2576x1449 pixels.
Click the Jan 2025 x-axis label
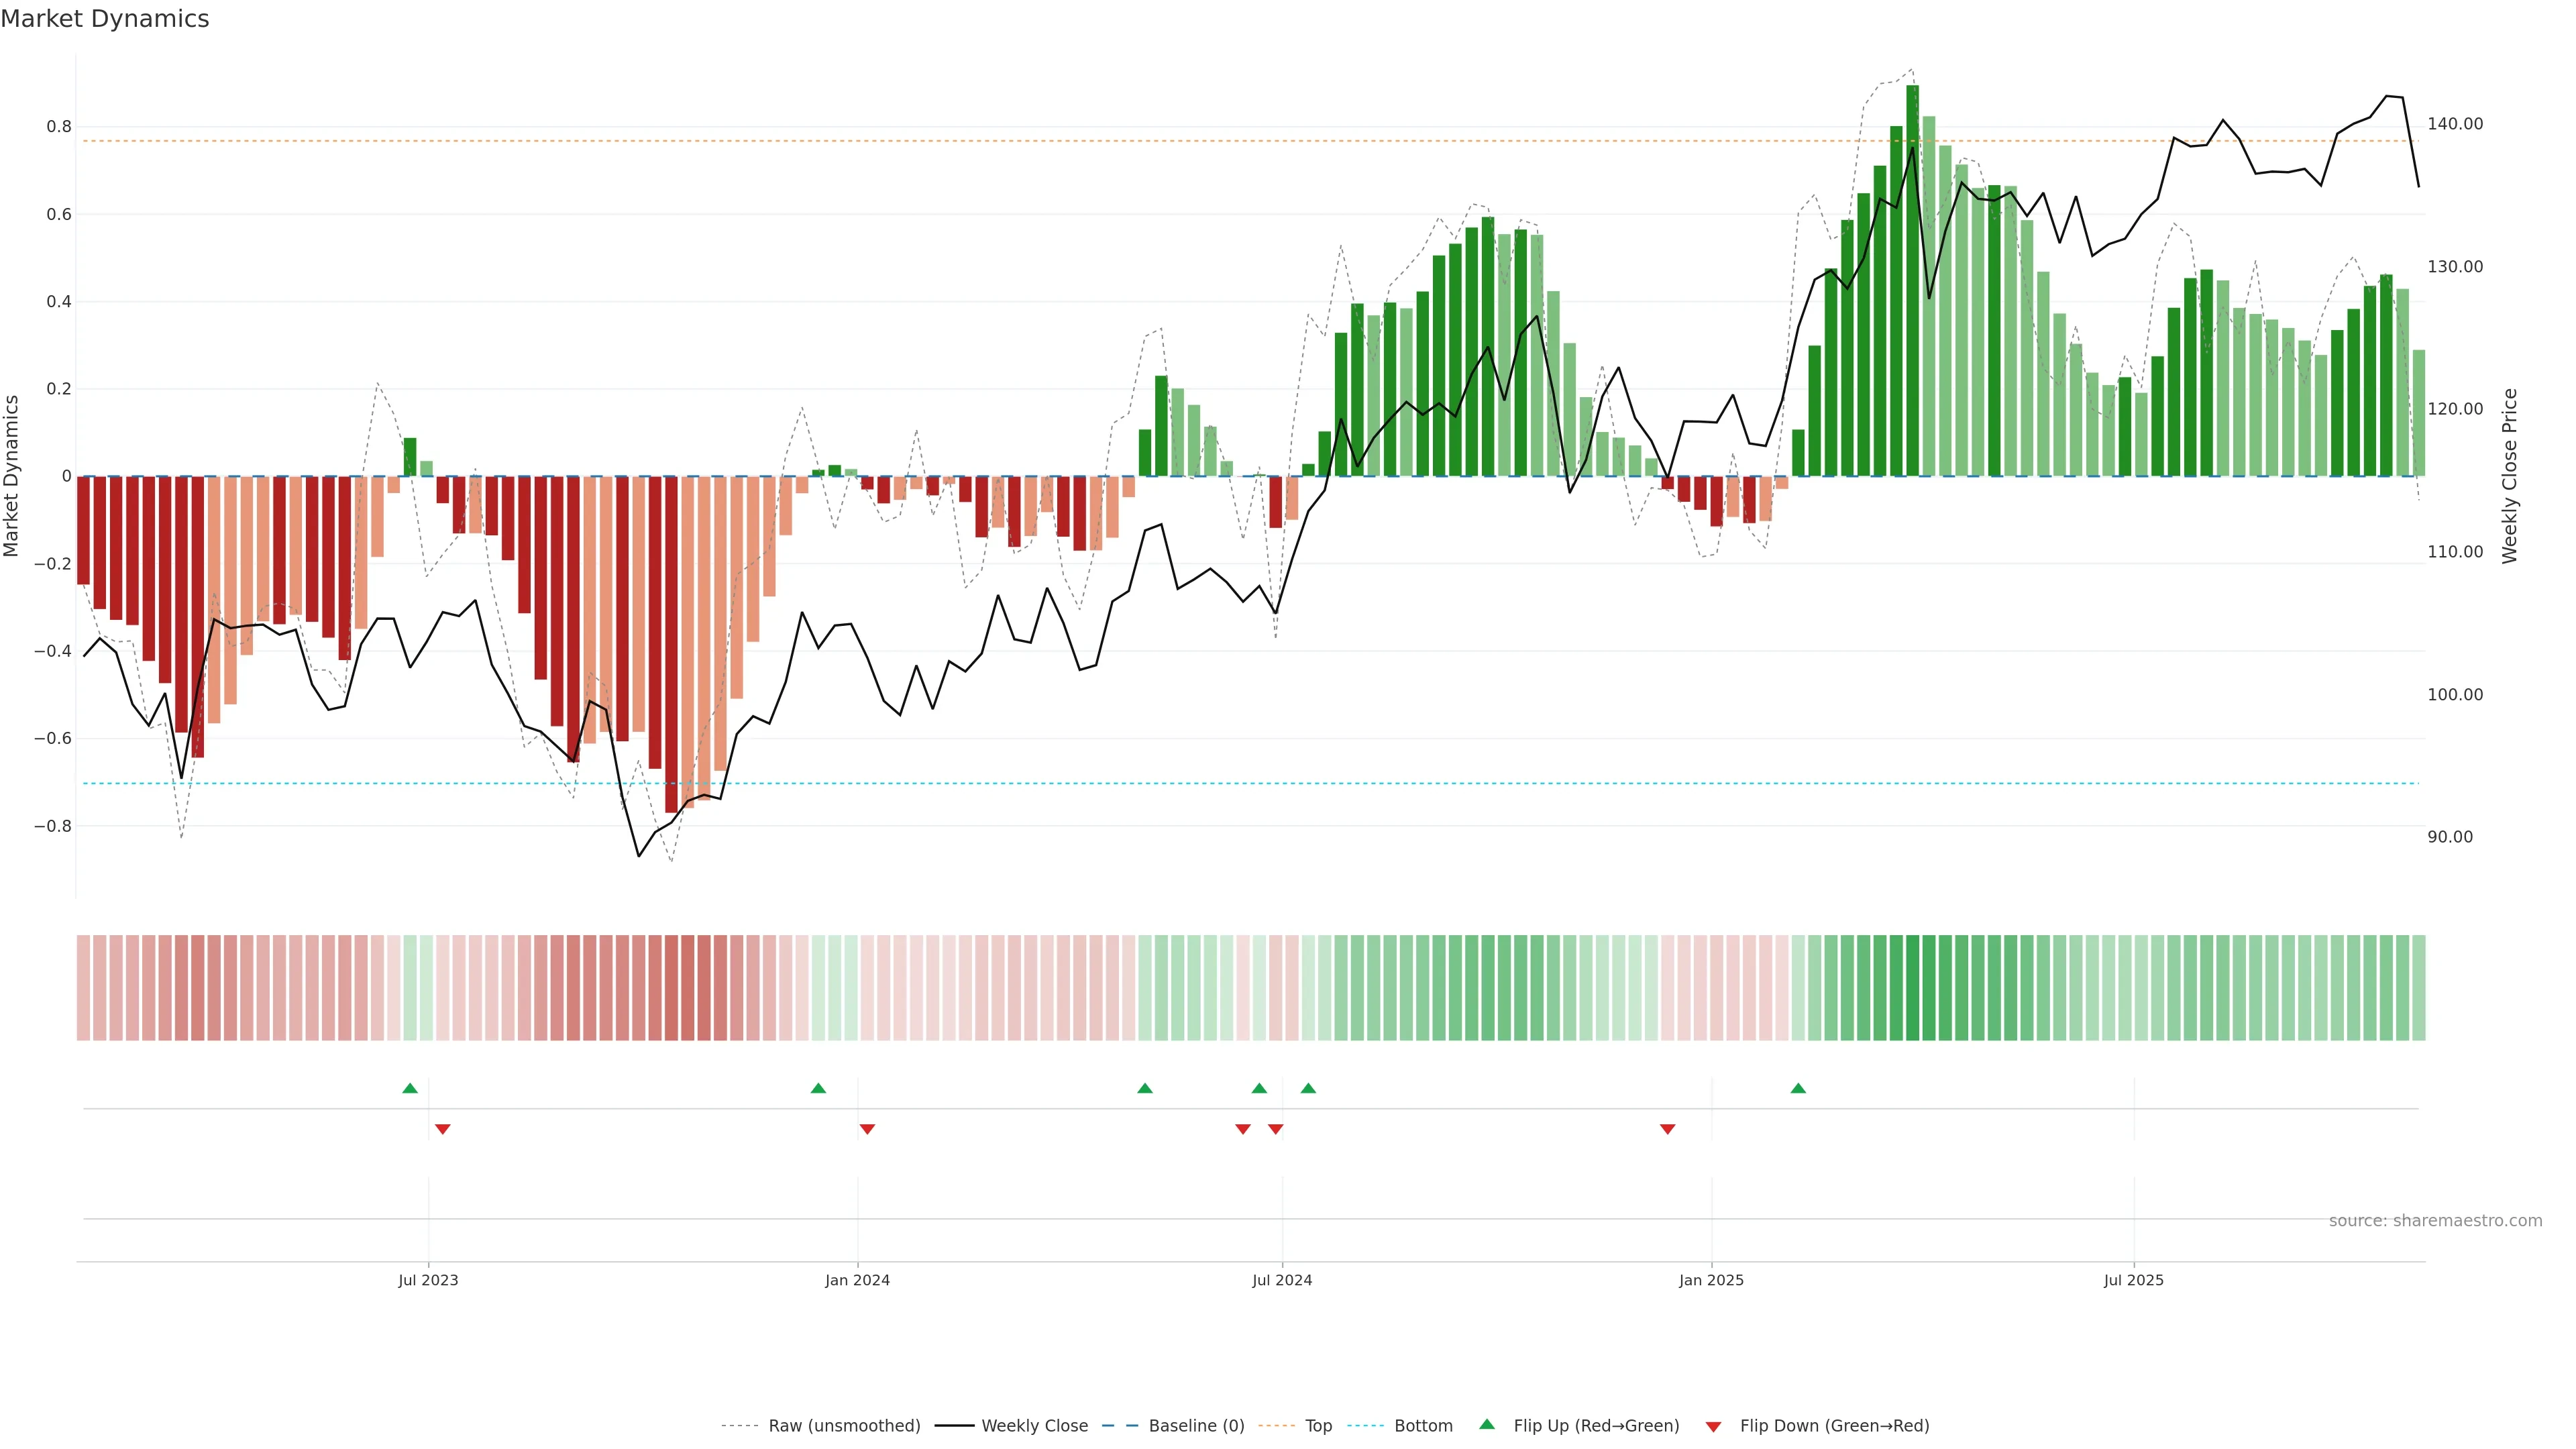coord(1711,1280)
